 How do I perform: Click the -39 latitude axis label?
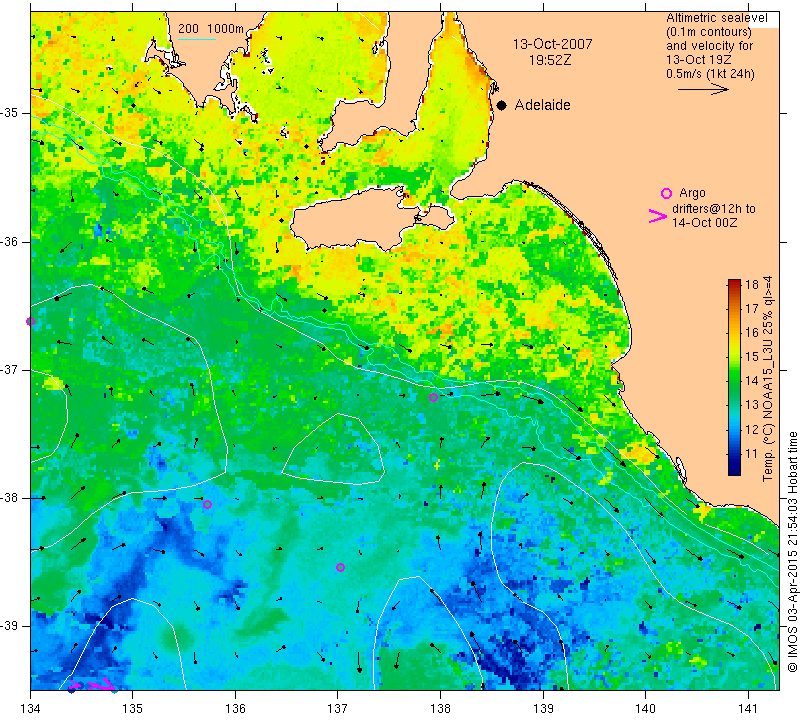pos(9,626)
